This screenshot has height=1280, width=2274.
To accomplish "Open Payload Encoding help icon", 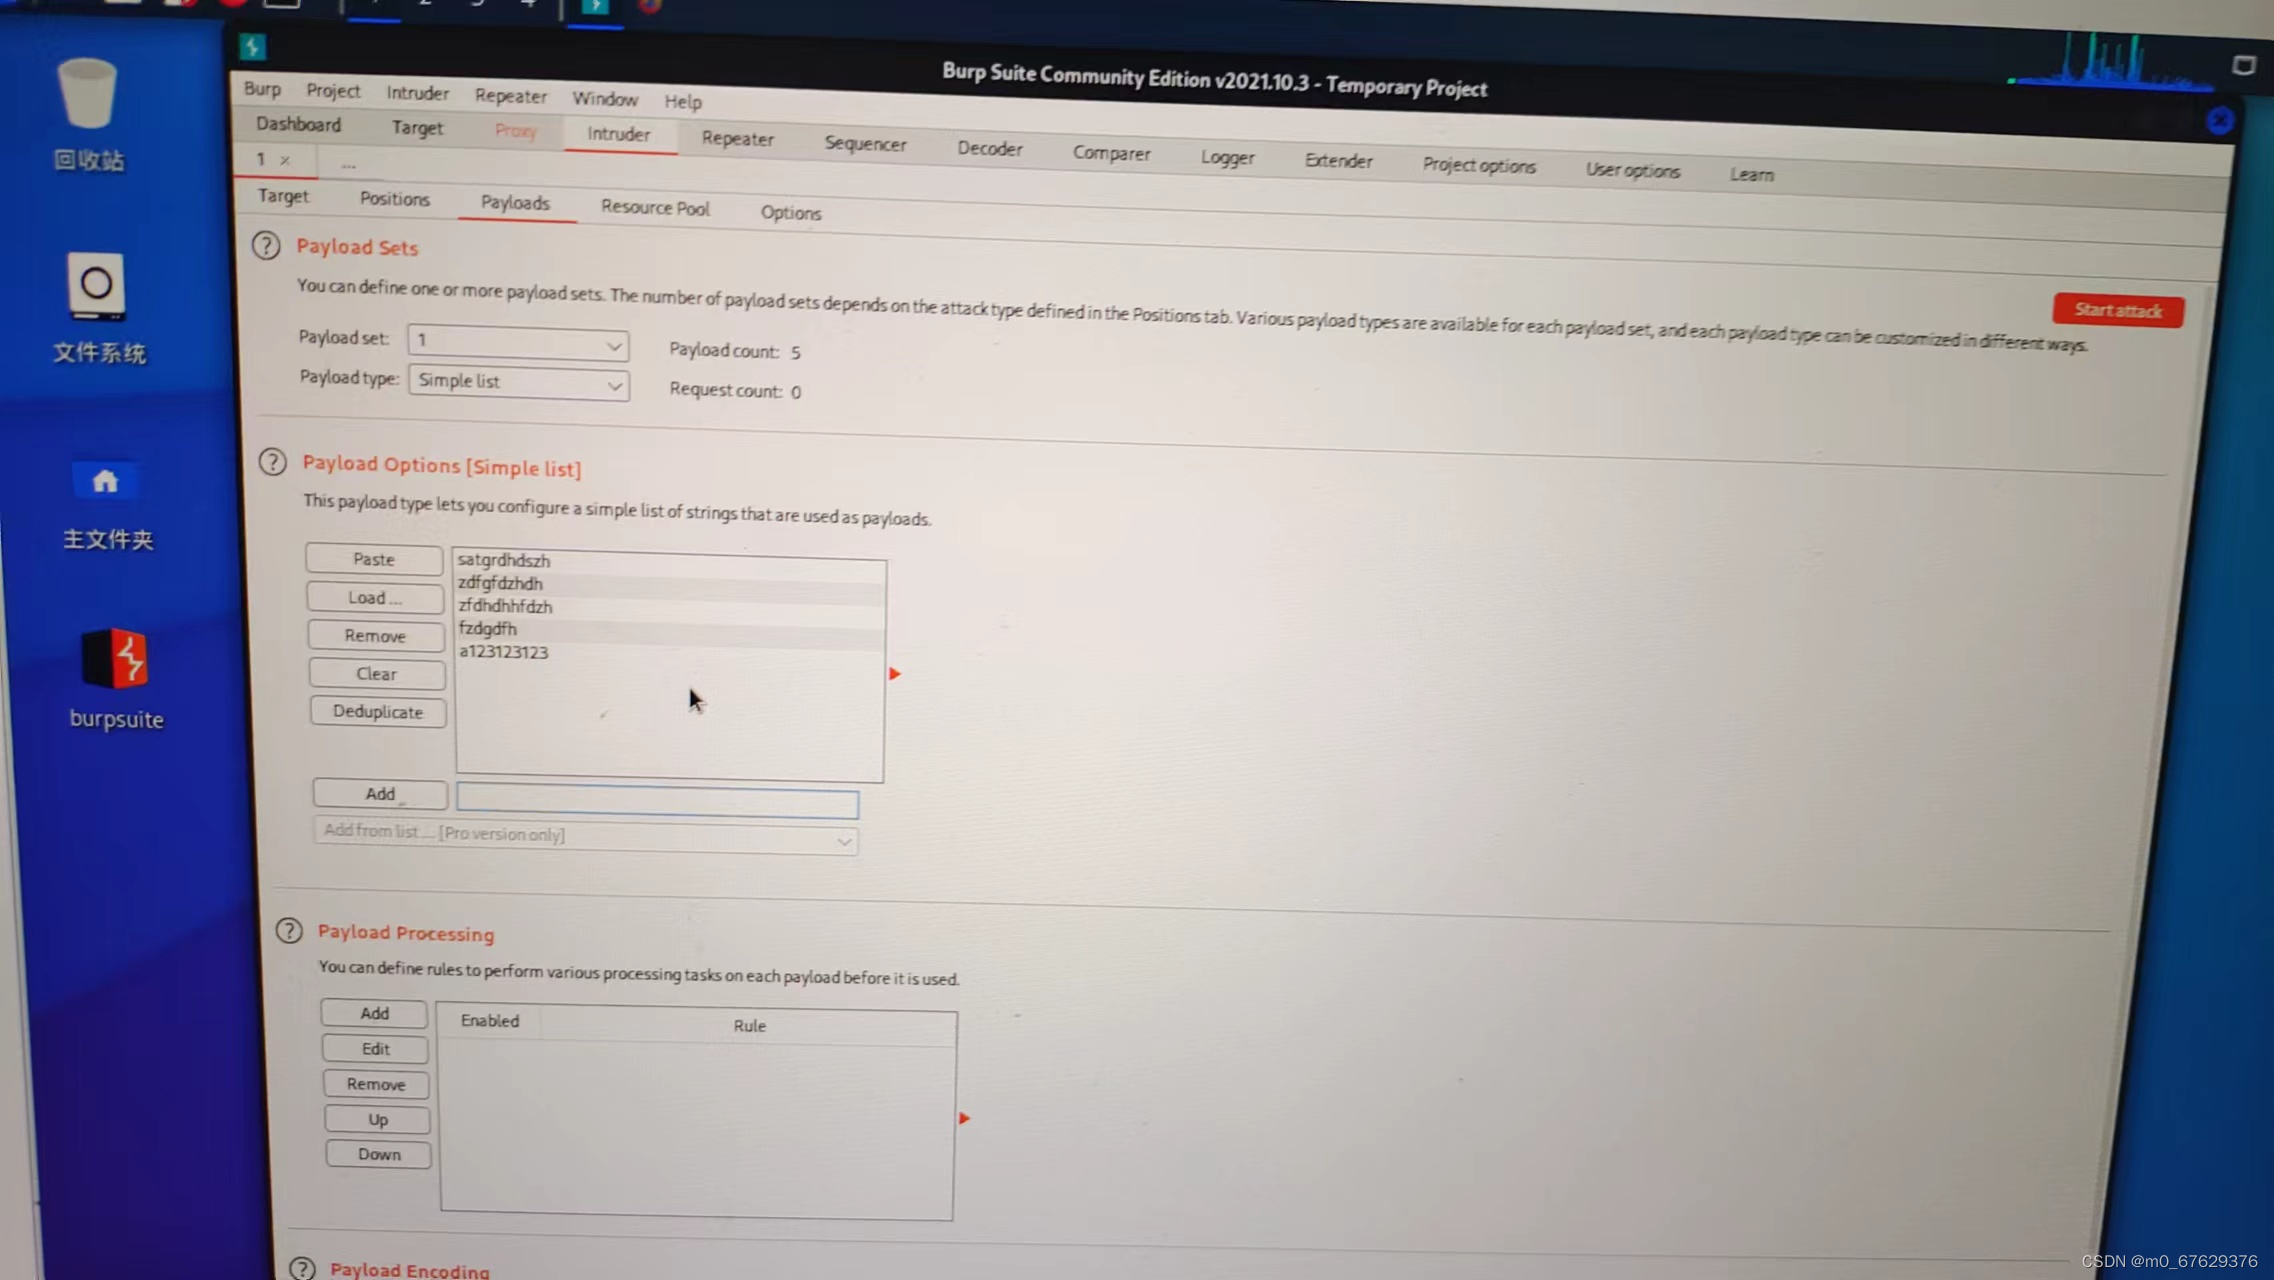I will click(x=301, y=1267).
